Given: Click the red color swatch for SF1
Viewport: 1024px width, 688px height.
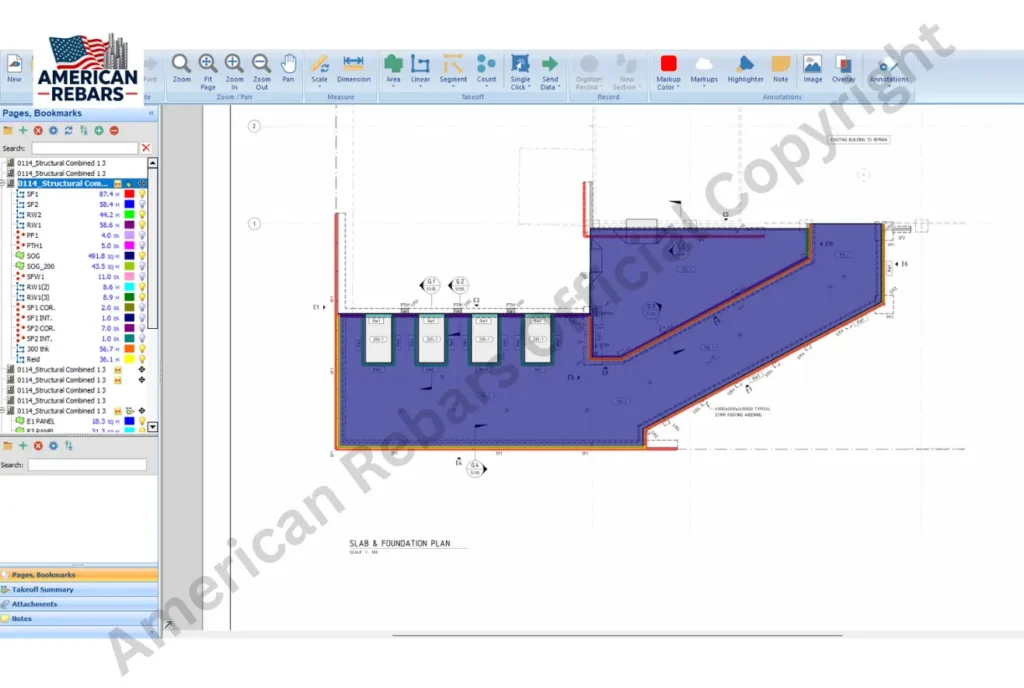Looking at the screenshot, I should click(129, 194).
